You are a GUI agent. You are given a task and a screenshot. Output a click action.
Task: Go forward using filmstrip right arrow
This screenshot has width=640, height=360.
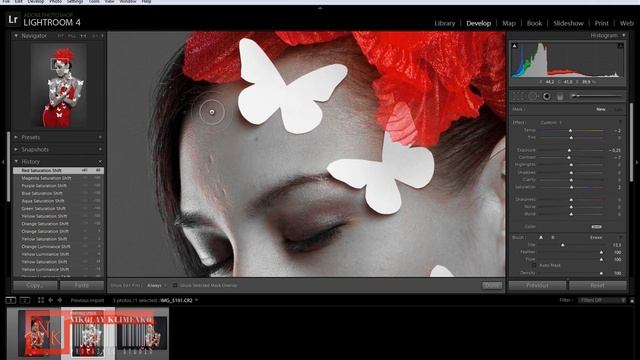(x=60, y=300)
